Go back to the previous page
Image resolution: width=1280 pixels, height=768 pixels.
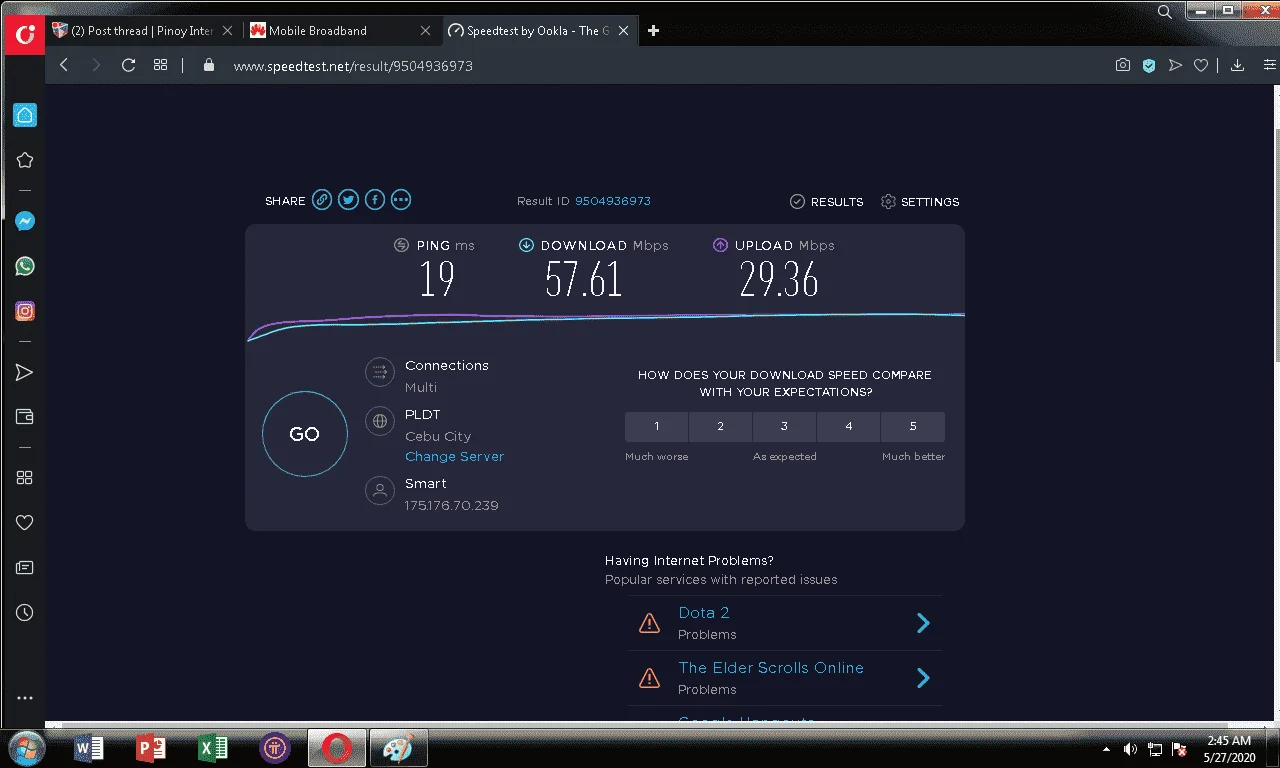pyautogui.click(x=64, y=65)
